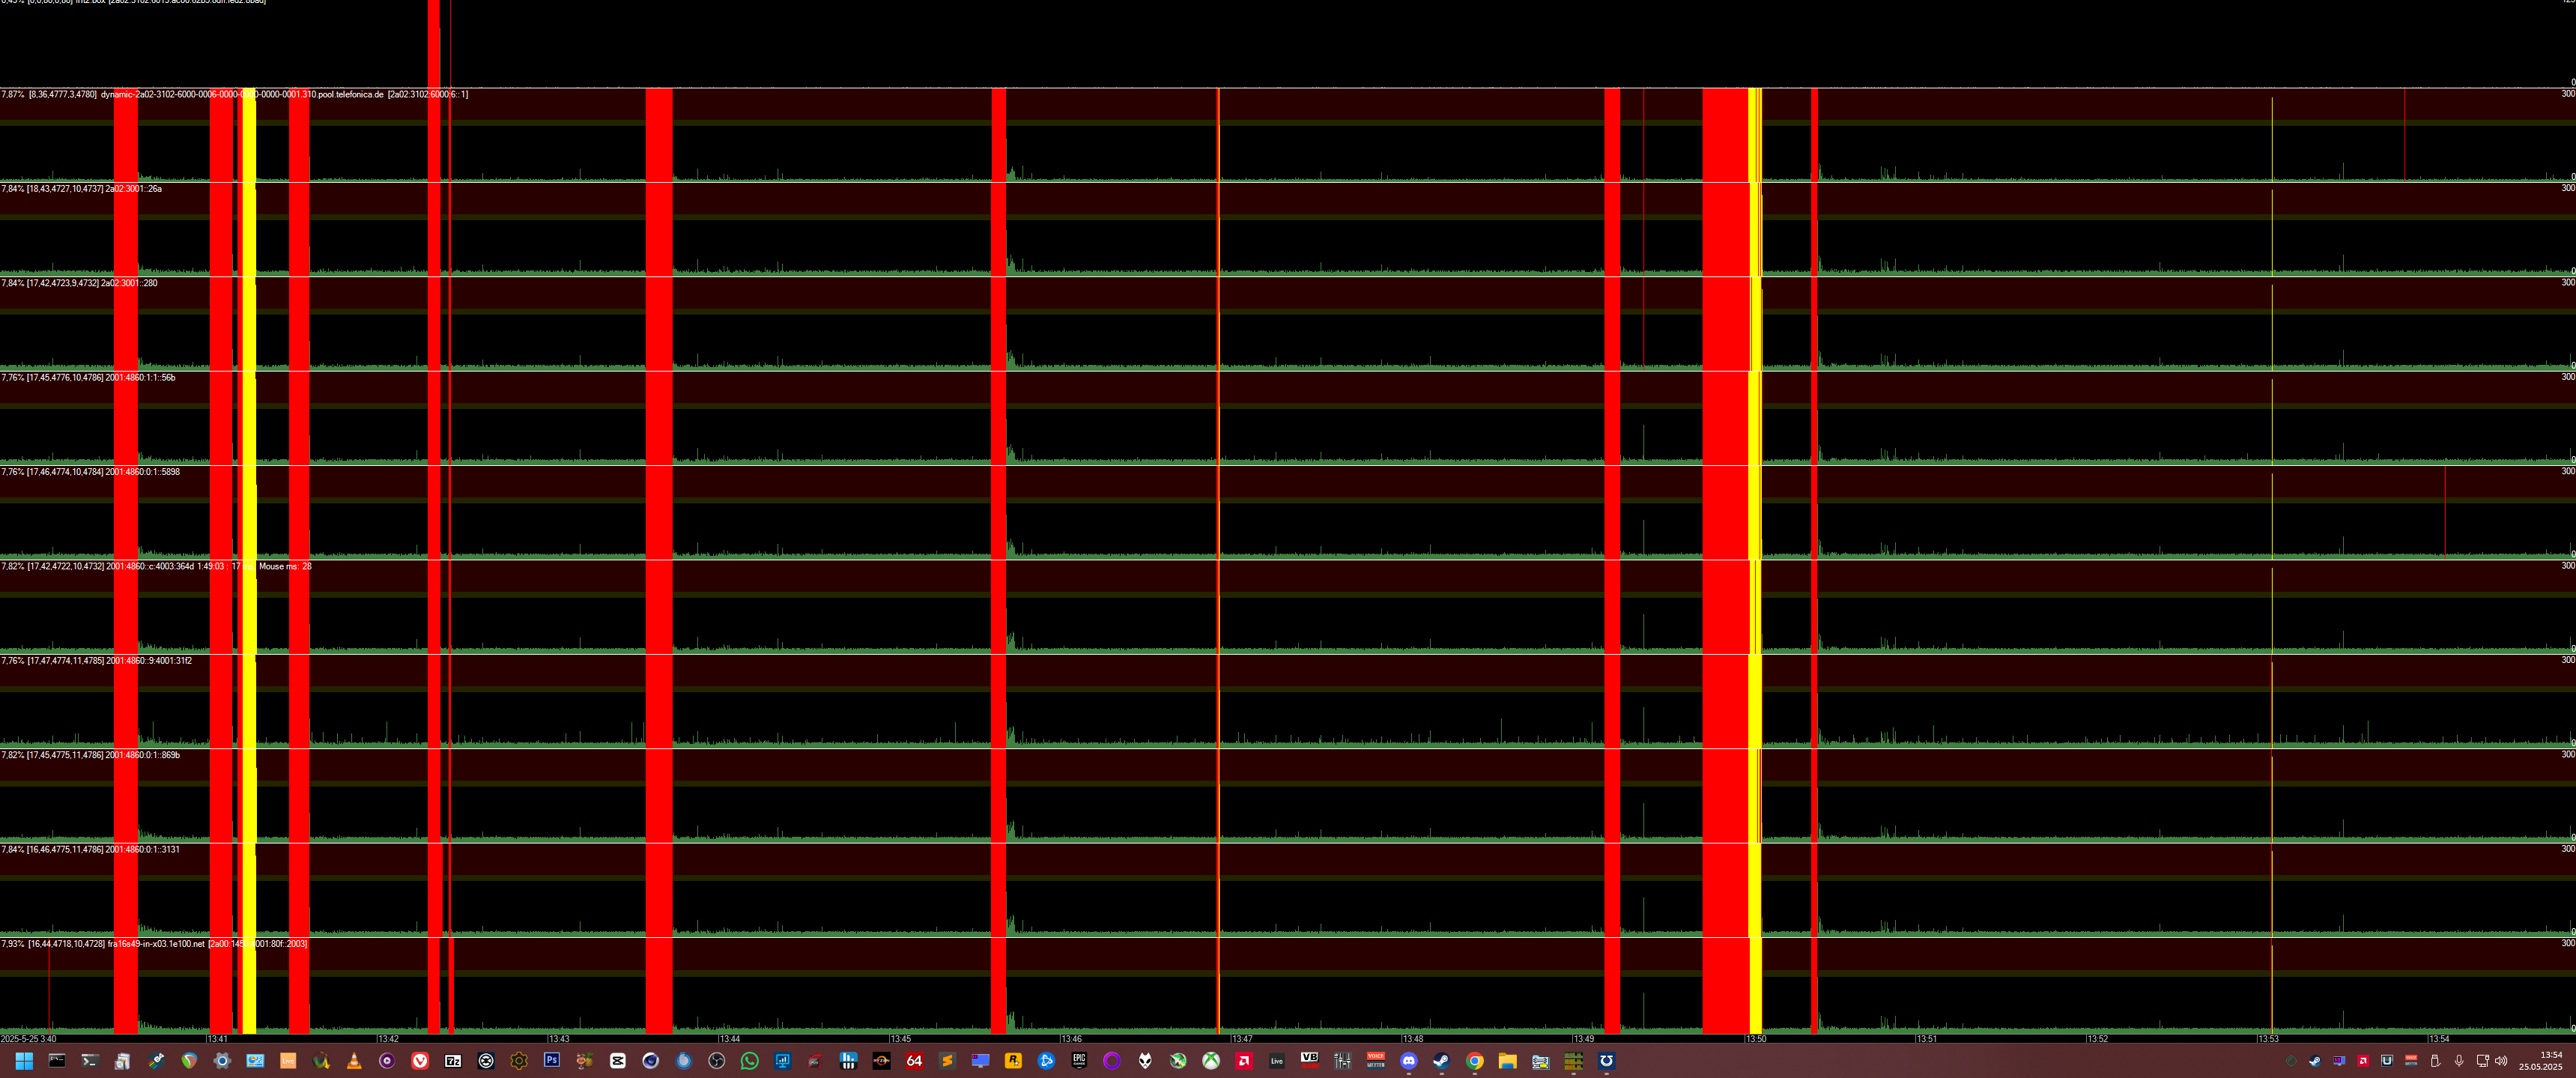Click the fra16s49-in-x03.1e100.net graph row label
Screen dimensions: 2576x1078
(156, 944)
